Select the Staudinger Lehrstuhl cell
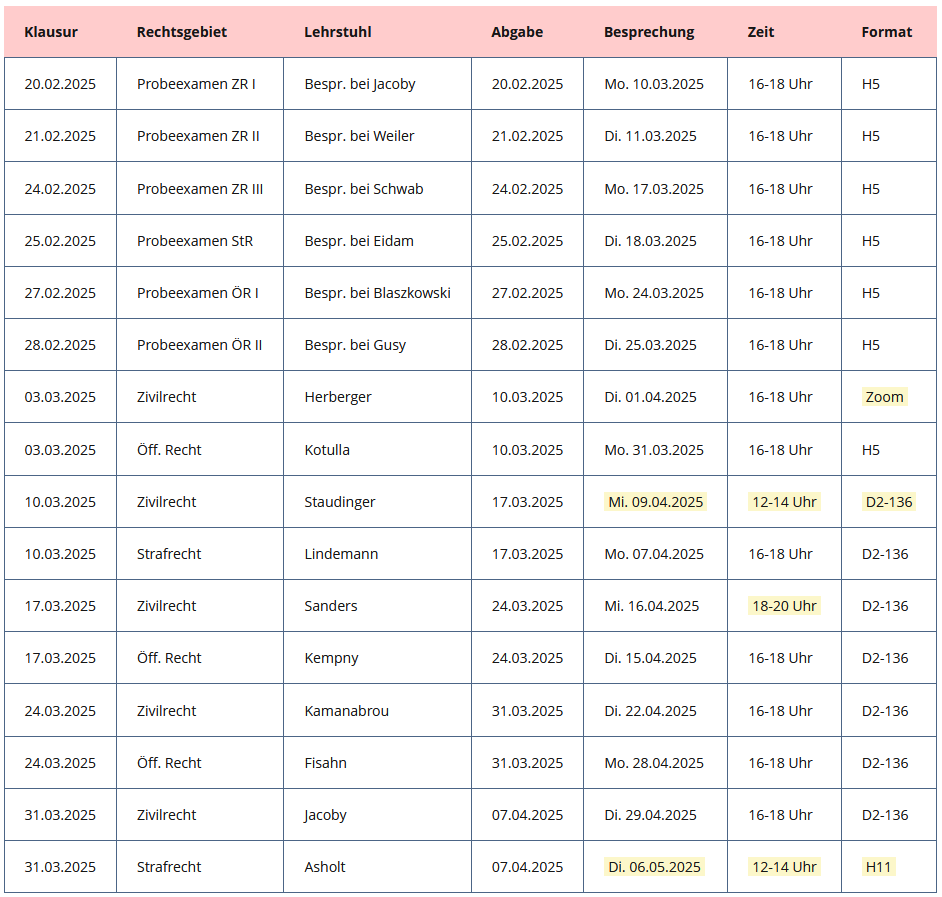 (339, 502)
